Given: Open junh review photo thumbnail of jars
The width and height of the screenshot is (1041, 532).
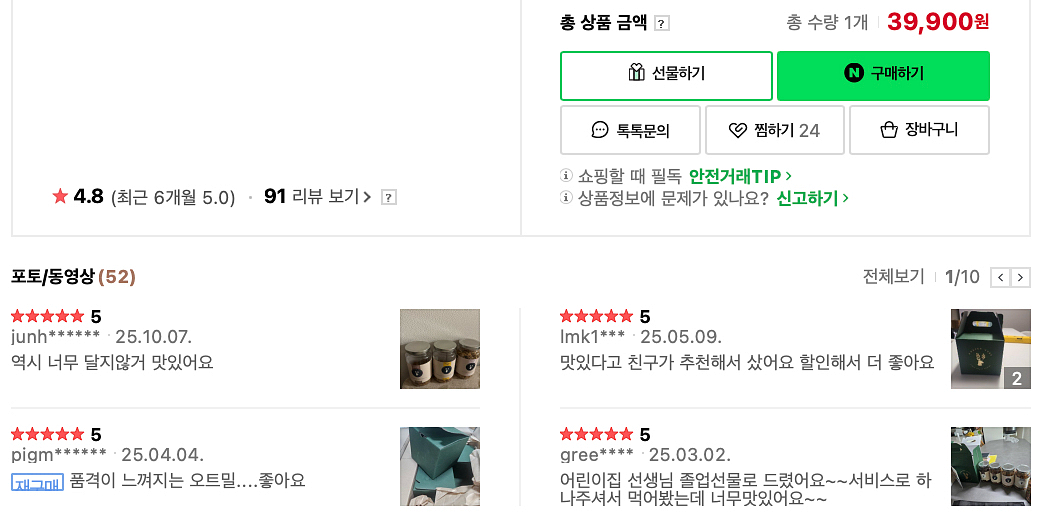Looking at the screenshot, I should (440, 349).
